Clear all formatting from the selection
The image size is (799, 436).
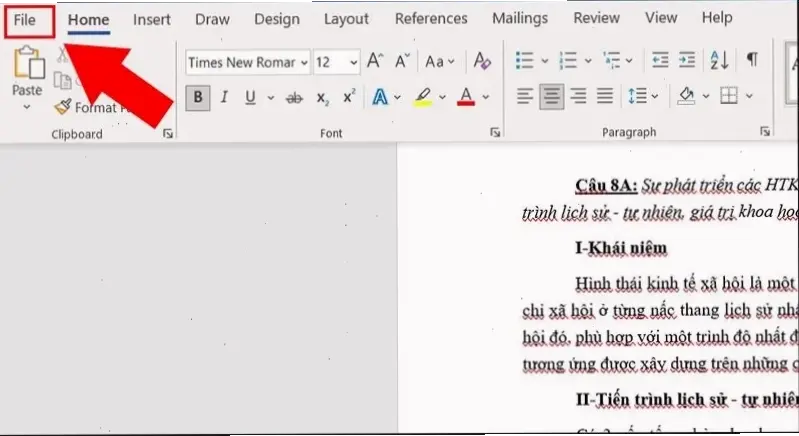coord(482,61)
